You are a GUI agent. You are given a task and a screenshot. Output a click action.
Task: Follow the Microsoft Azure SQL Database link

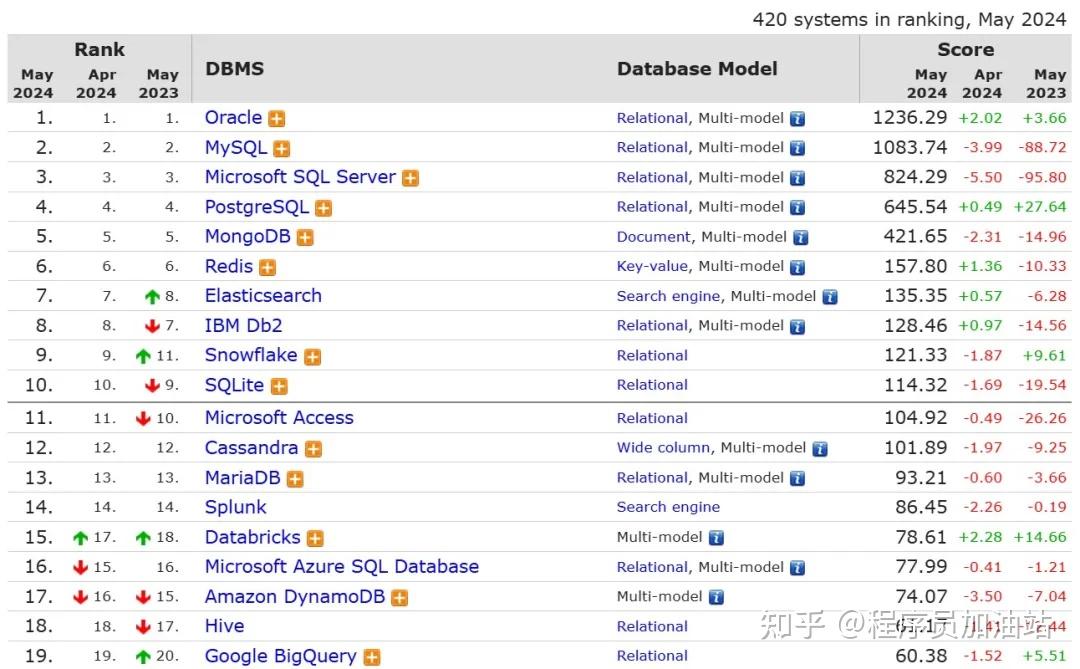341,566
